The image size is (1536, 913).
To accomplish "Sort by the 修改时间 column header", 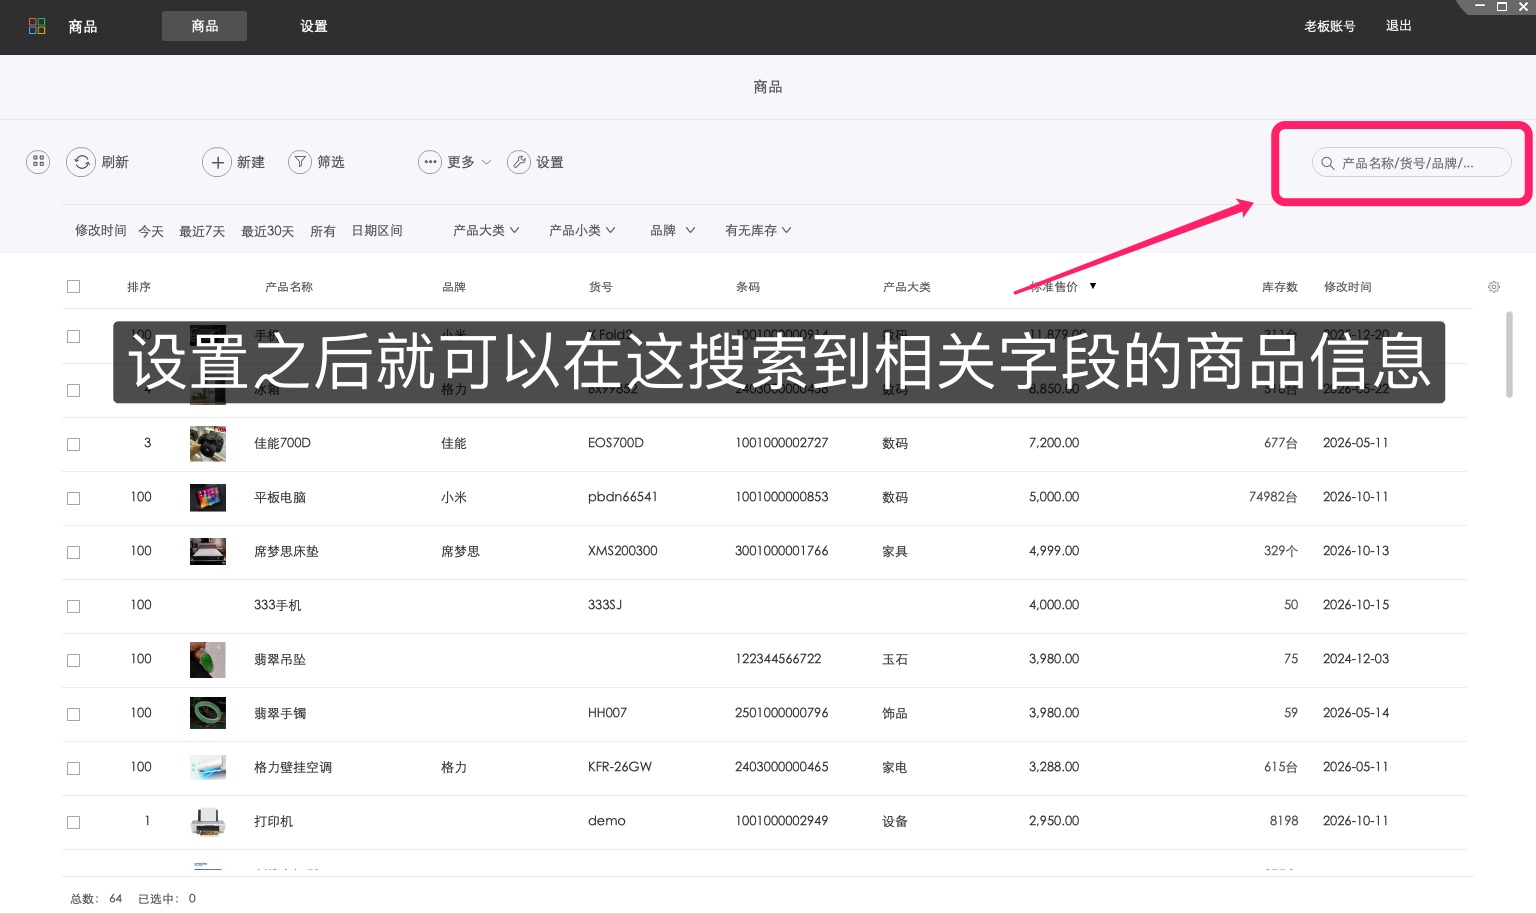I will [x=1348, y=287].
